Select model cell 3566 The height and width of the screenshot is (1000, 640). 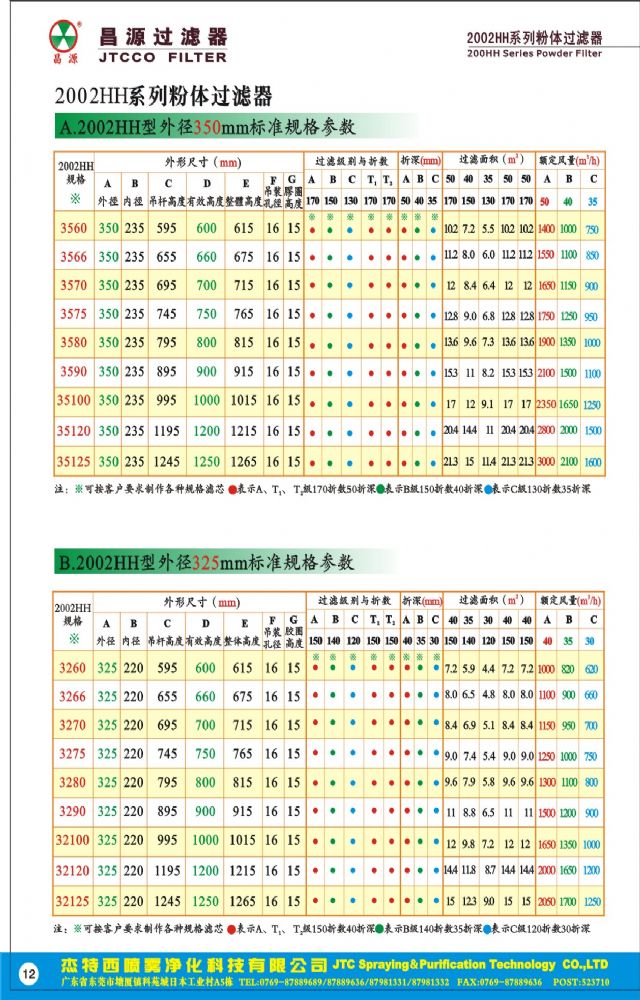tap(74, 256)
